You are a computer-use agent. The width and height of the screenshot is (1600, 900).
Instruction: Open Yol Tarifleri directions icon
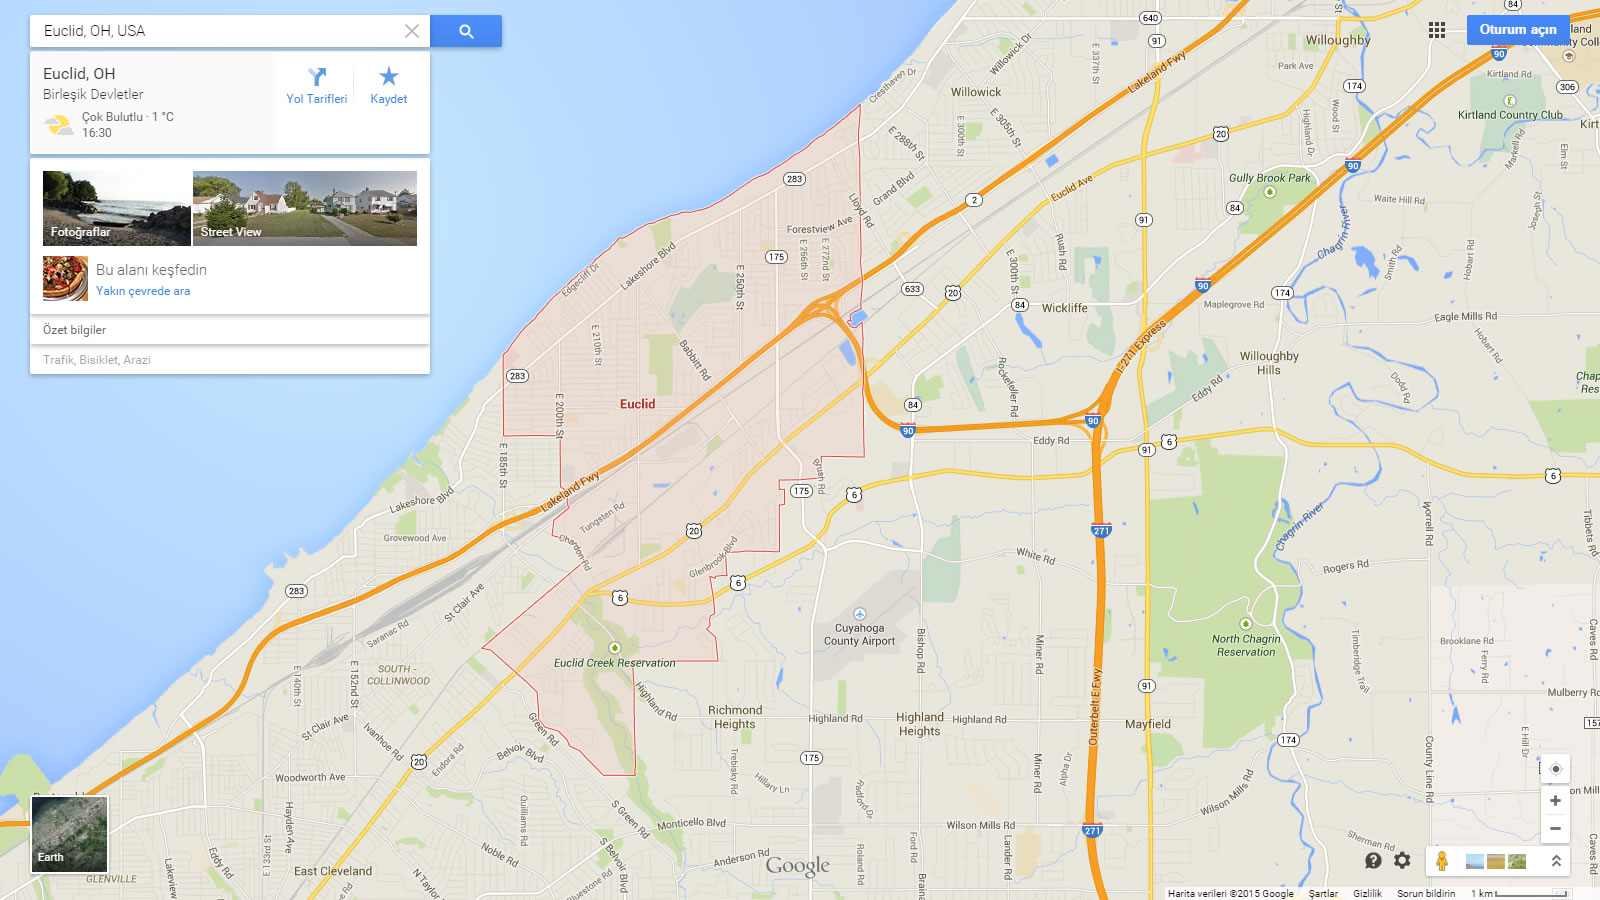click(317, 85)
